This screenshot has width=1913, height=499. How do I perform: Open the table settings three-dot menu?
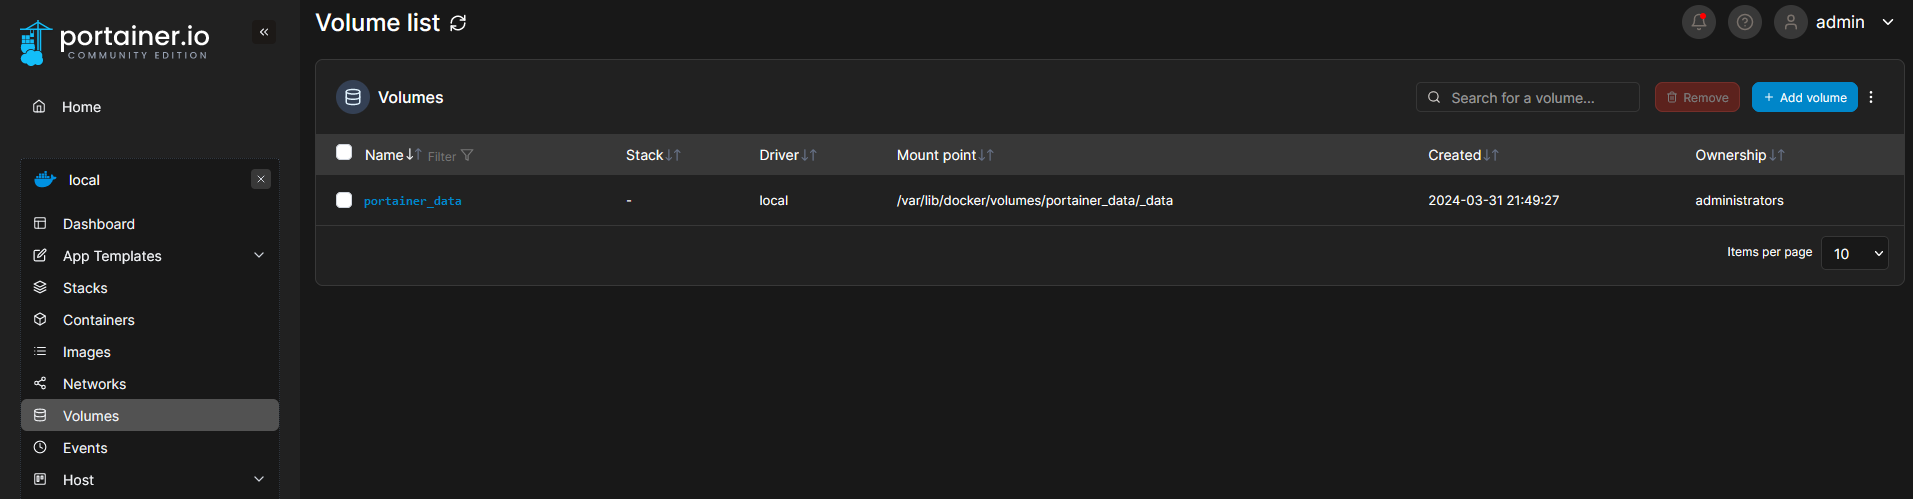[x=1871, y=97]
